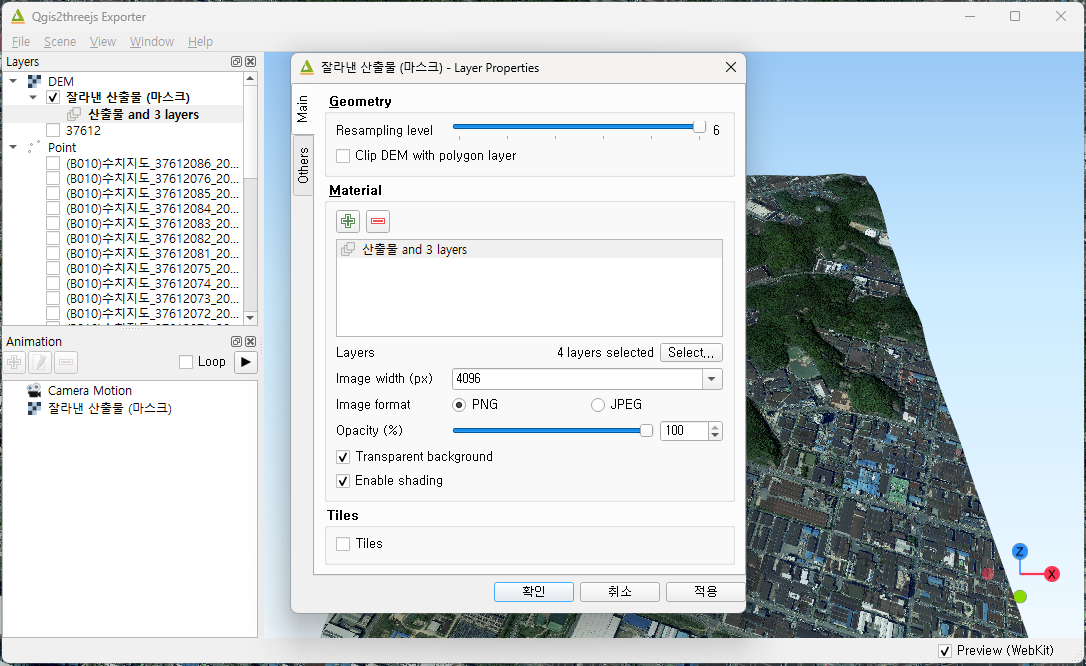Click the Point layer group icon
Screen dimensions: 1086x666
(x=34, y=147)
